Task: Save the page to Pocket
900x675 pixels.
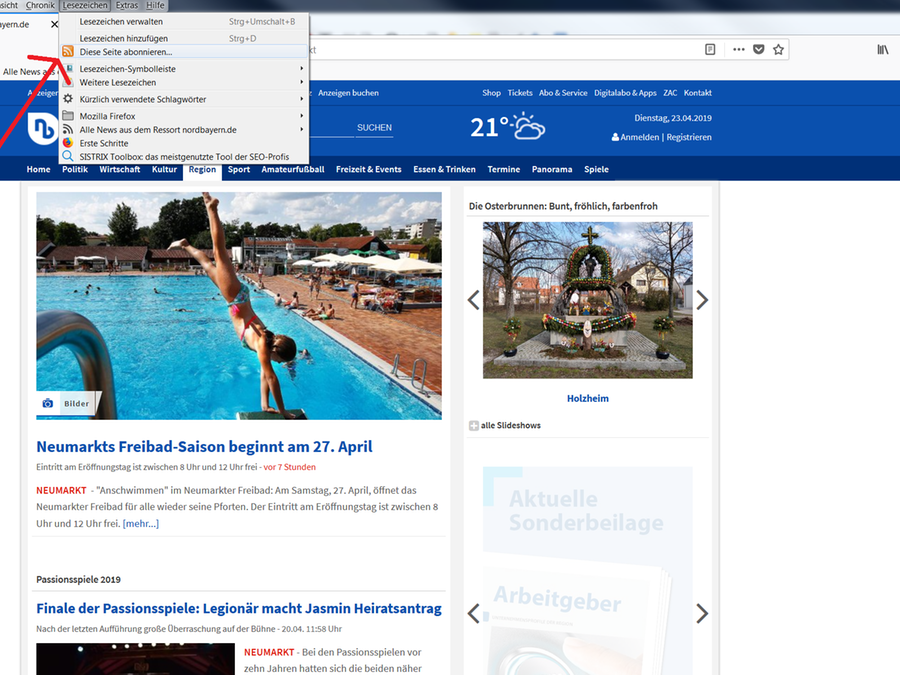Action: (758, 49)
